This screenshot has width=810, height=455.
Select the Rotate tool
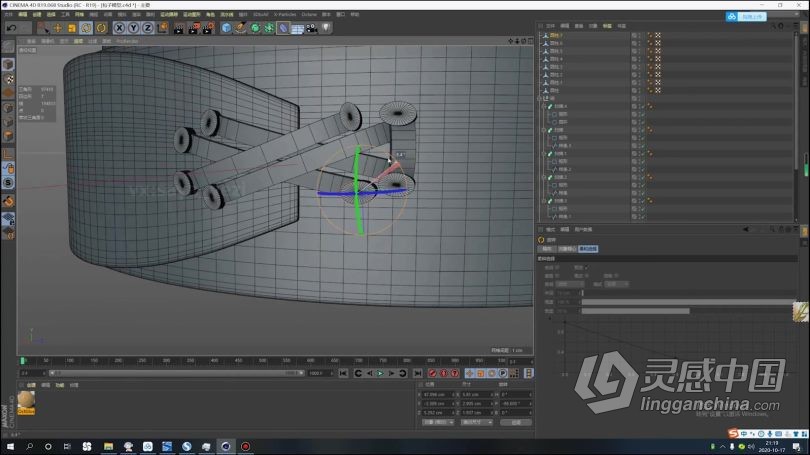coord(86,28)
